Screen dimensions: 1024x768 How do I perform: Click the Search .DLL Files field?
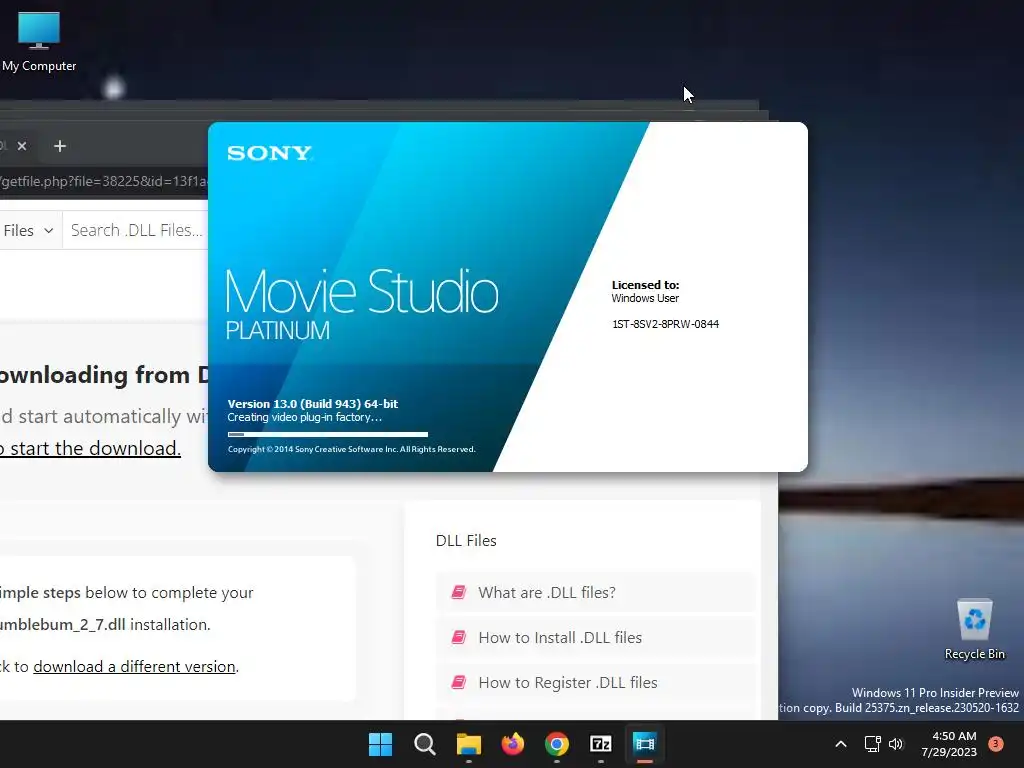click(136, 231)
